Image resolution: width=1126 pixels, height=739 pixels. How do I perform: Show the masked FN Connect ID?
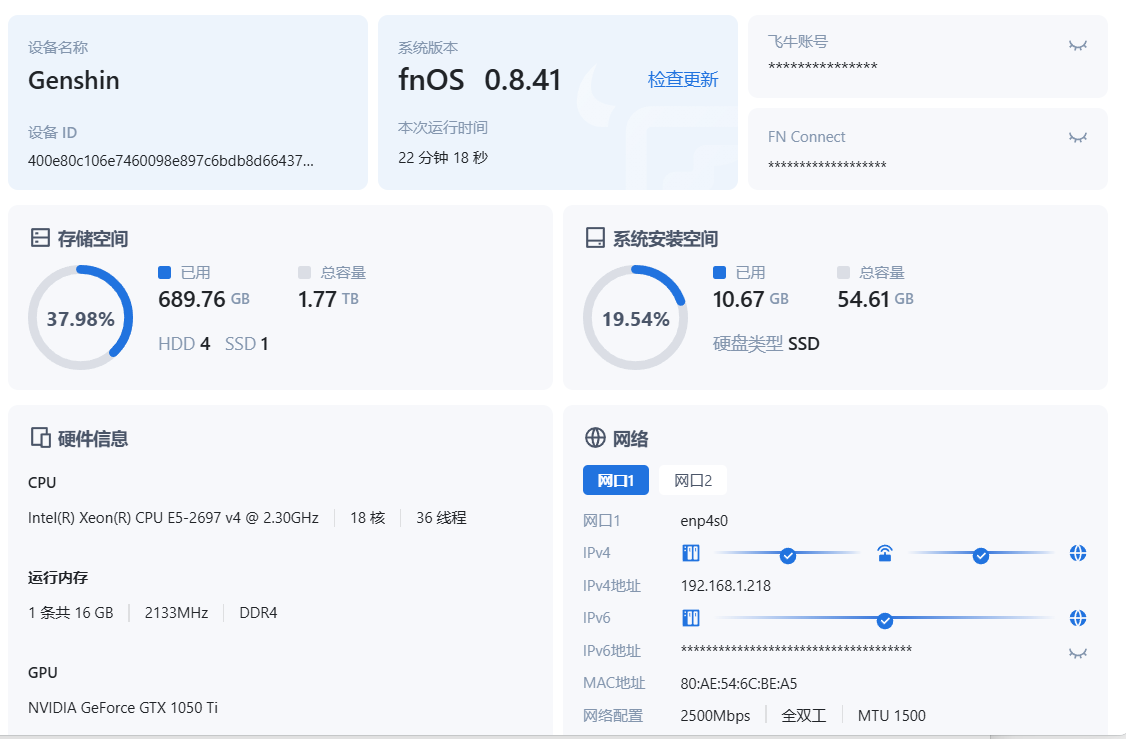(1077, 137)
